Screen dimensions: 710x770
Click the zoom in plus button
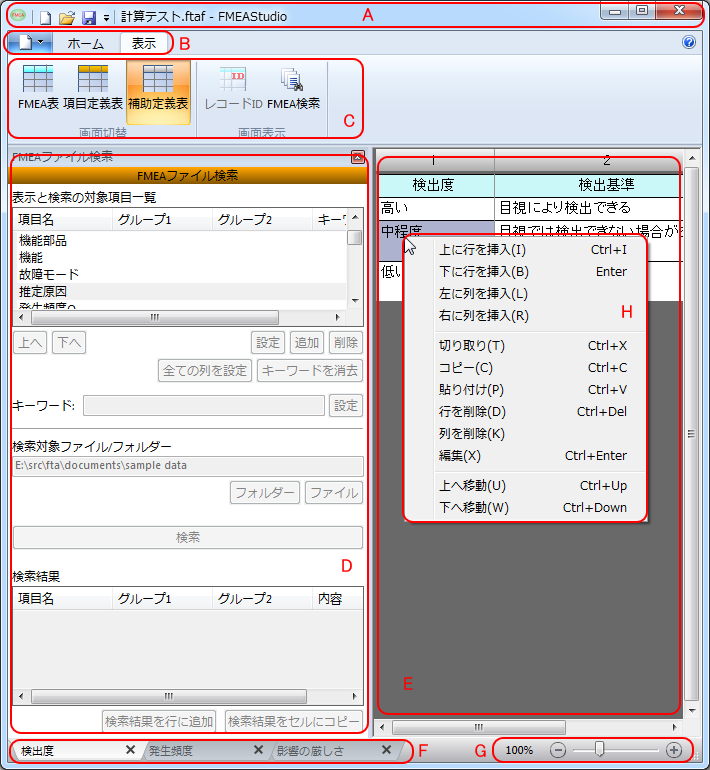(x=674, y=750)
